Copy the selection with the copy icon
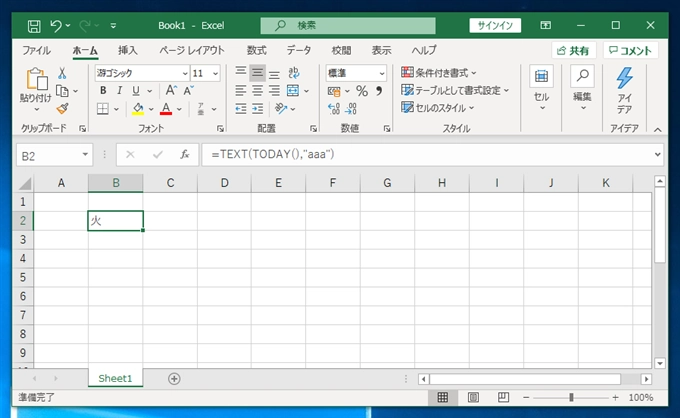This screenshot has width=680, height=418. (x=62, y=91)
